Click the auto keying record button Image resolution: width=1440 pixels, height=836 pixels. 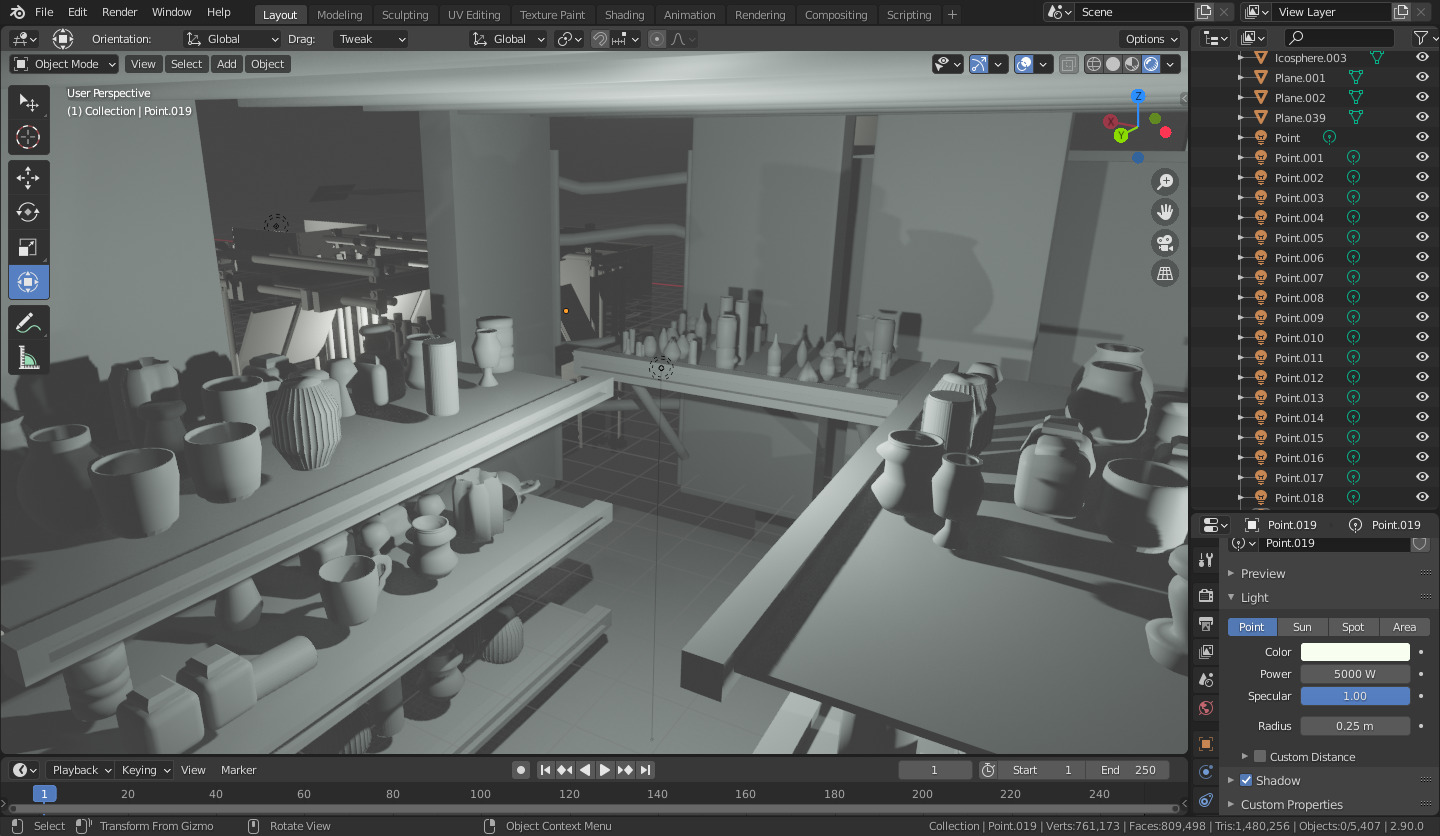click(521, 770)
